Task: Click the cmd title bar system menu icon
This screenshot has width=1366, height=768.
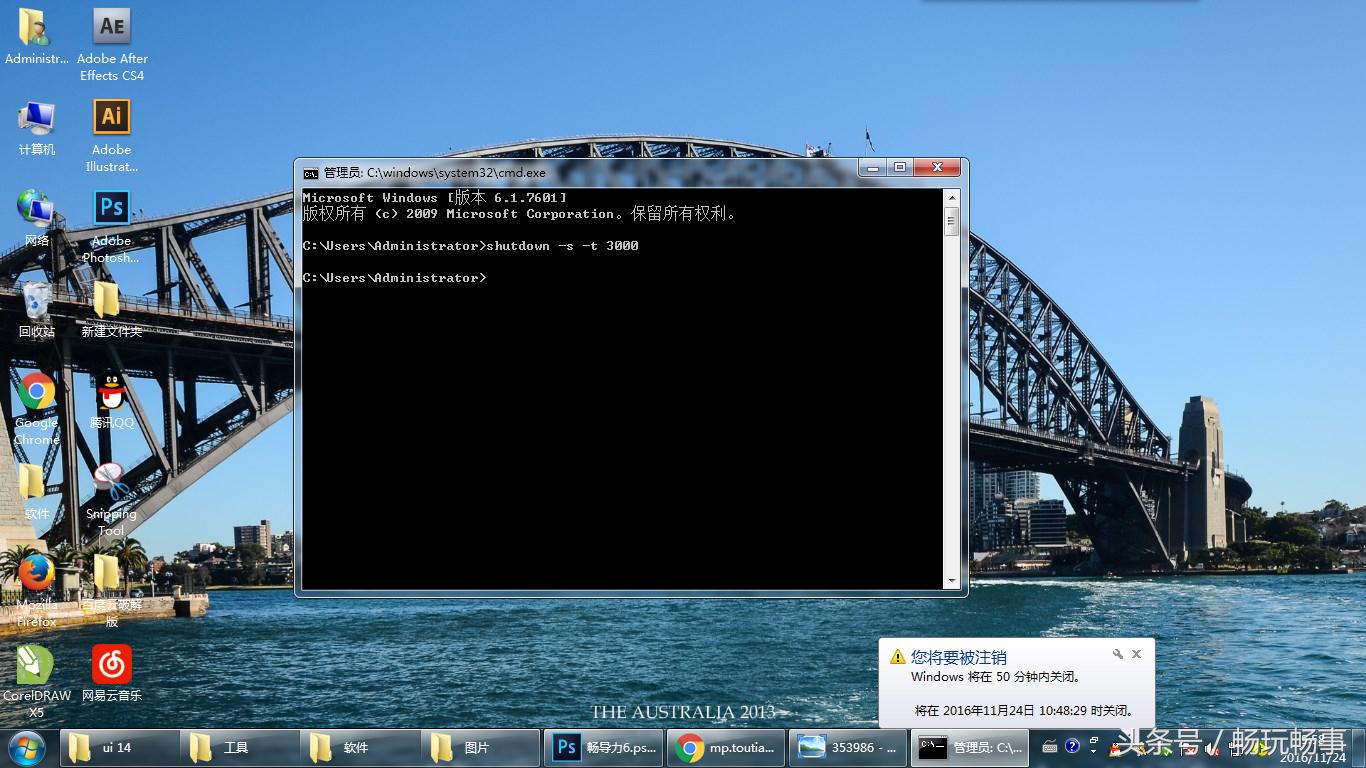Action: 311,173
